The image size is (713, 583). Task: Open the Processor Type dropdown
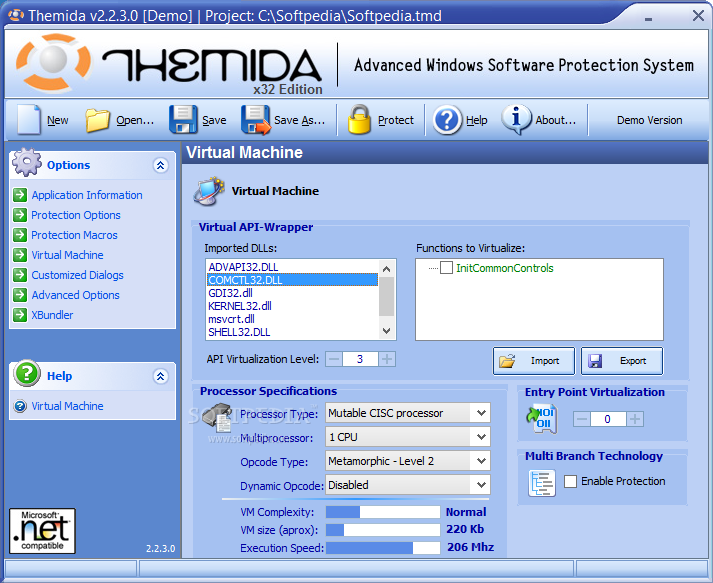pos(482,413)
